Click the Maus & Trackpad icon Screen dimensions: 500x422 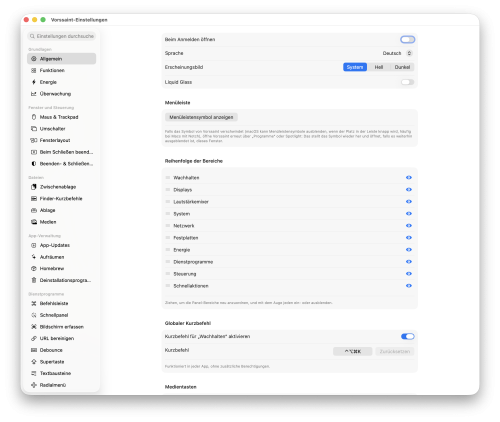(34, 117)
